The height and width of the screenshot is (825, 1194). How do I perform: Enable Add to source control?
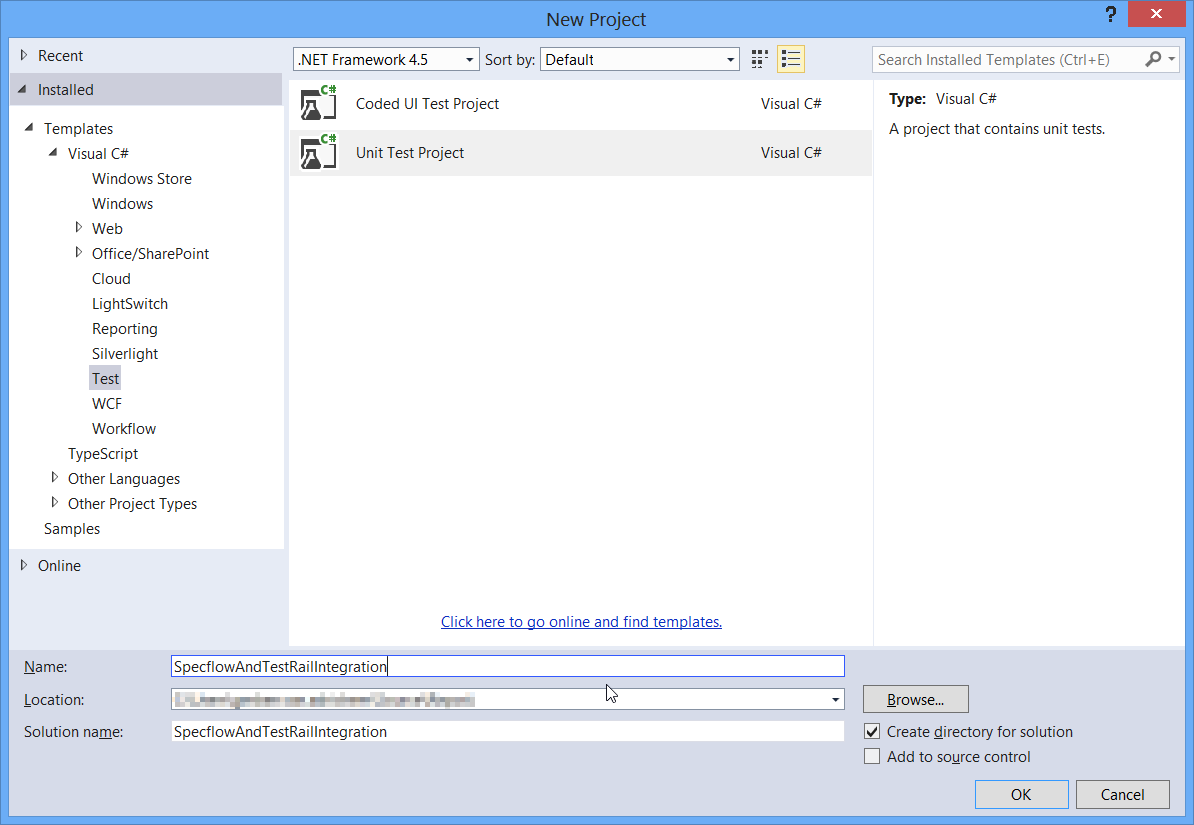tap(872, 757)
